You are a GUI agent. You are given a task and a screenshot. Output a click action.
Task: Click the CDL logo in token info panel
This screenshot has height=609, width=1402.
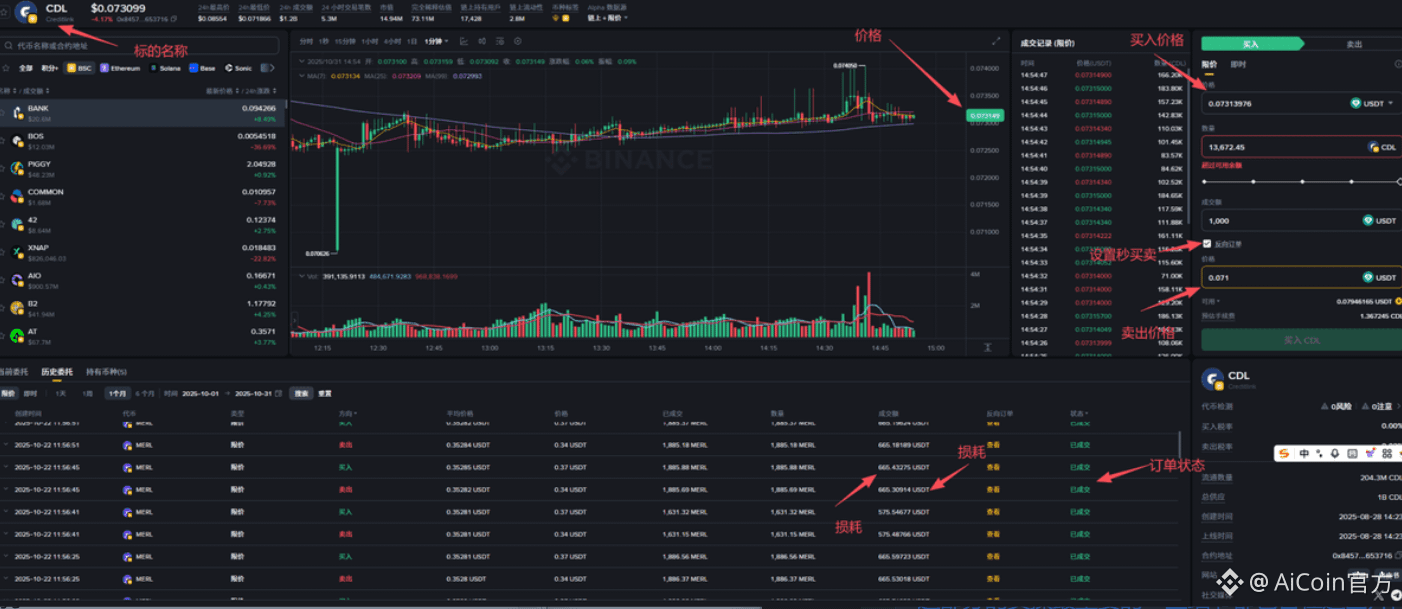[x=1213, y=379]
